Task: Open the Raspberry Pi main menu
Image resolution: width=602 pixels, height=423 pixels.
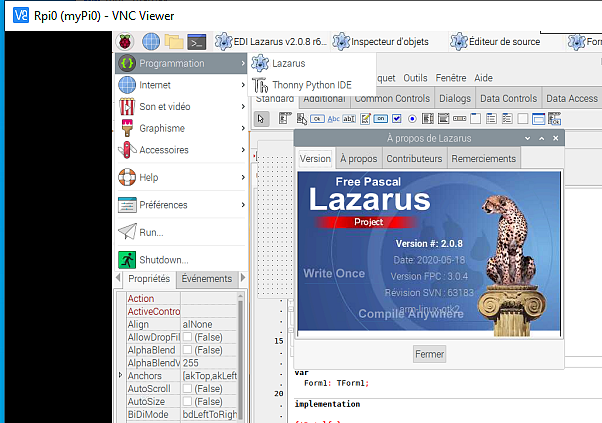Action: (125, 41)
